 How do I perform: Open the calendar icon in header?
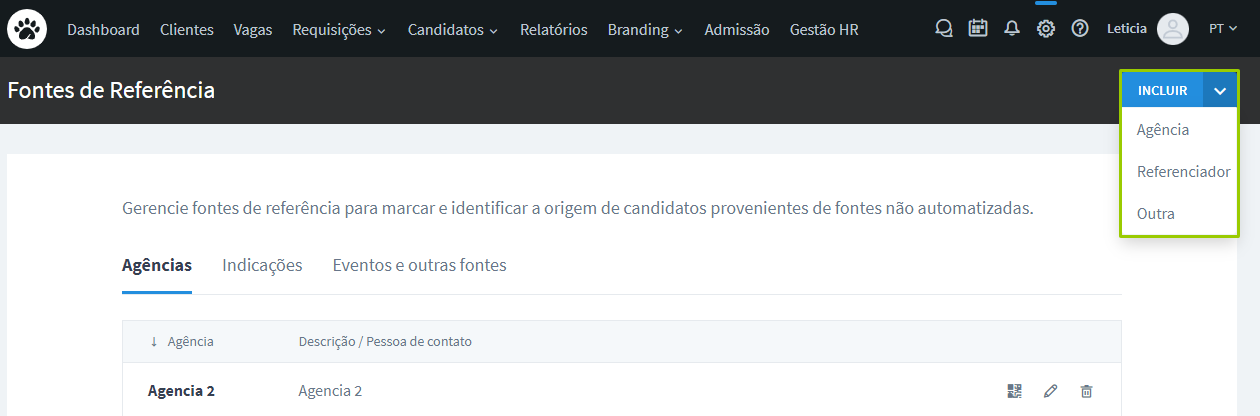pos(978,29)
